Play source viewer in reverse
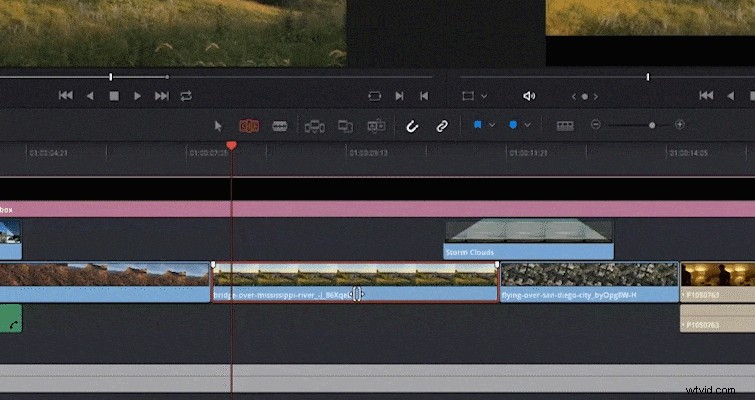The width and height of the screenshot is (755, 400). [90, 96]
